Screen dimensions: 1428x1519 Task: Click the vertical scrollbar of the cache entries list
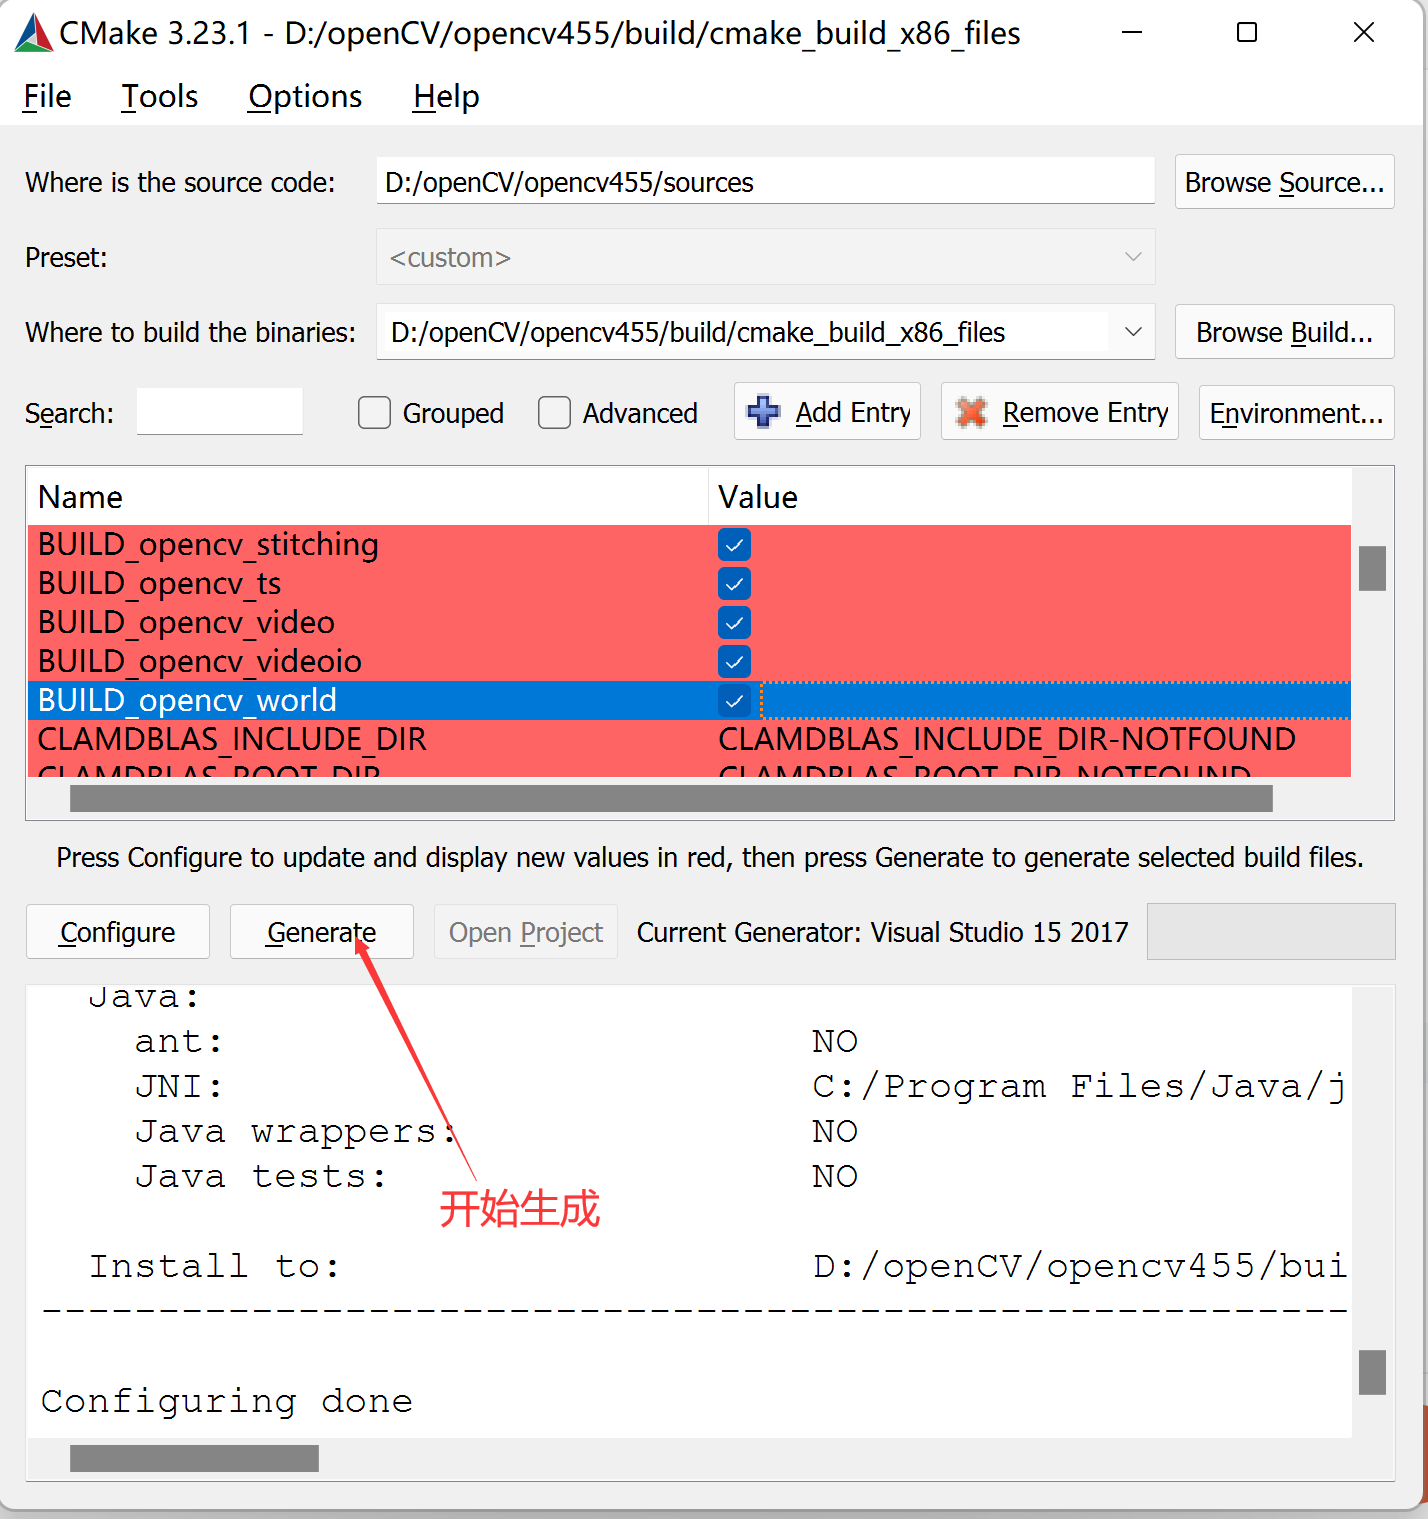tap(1372, 568)
